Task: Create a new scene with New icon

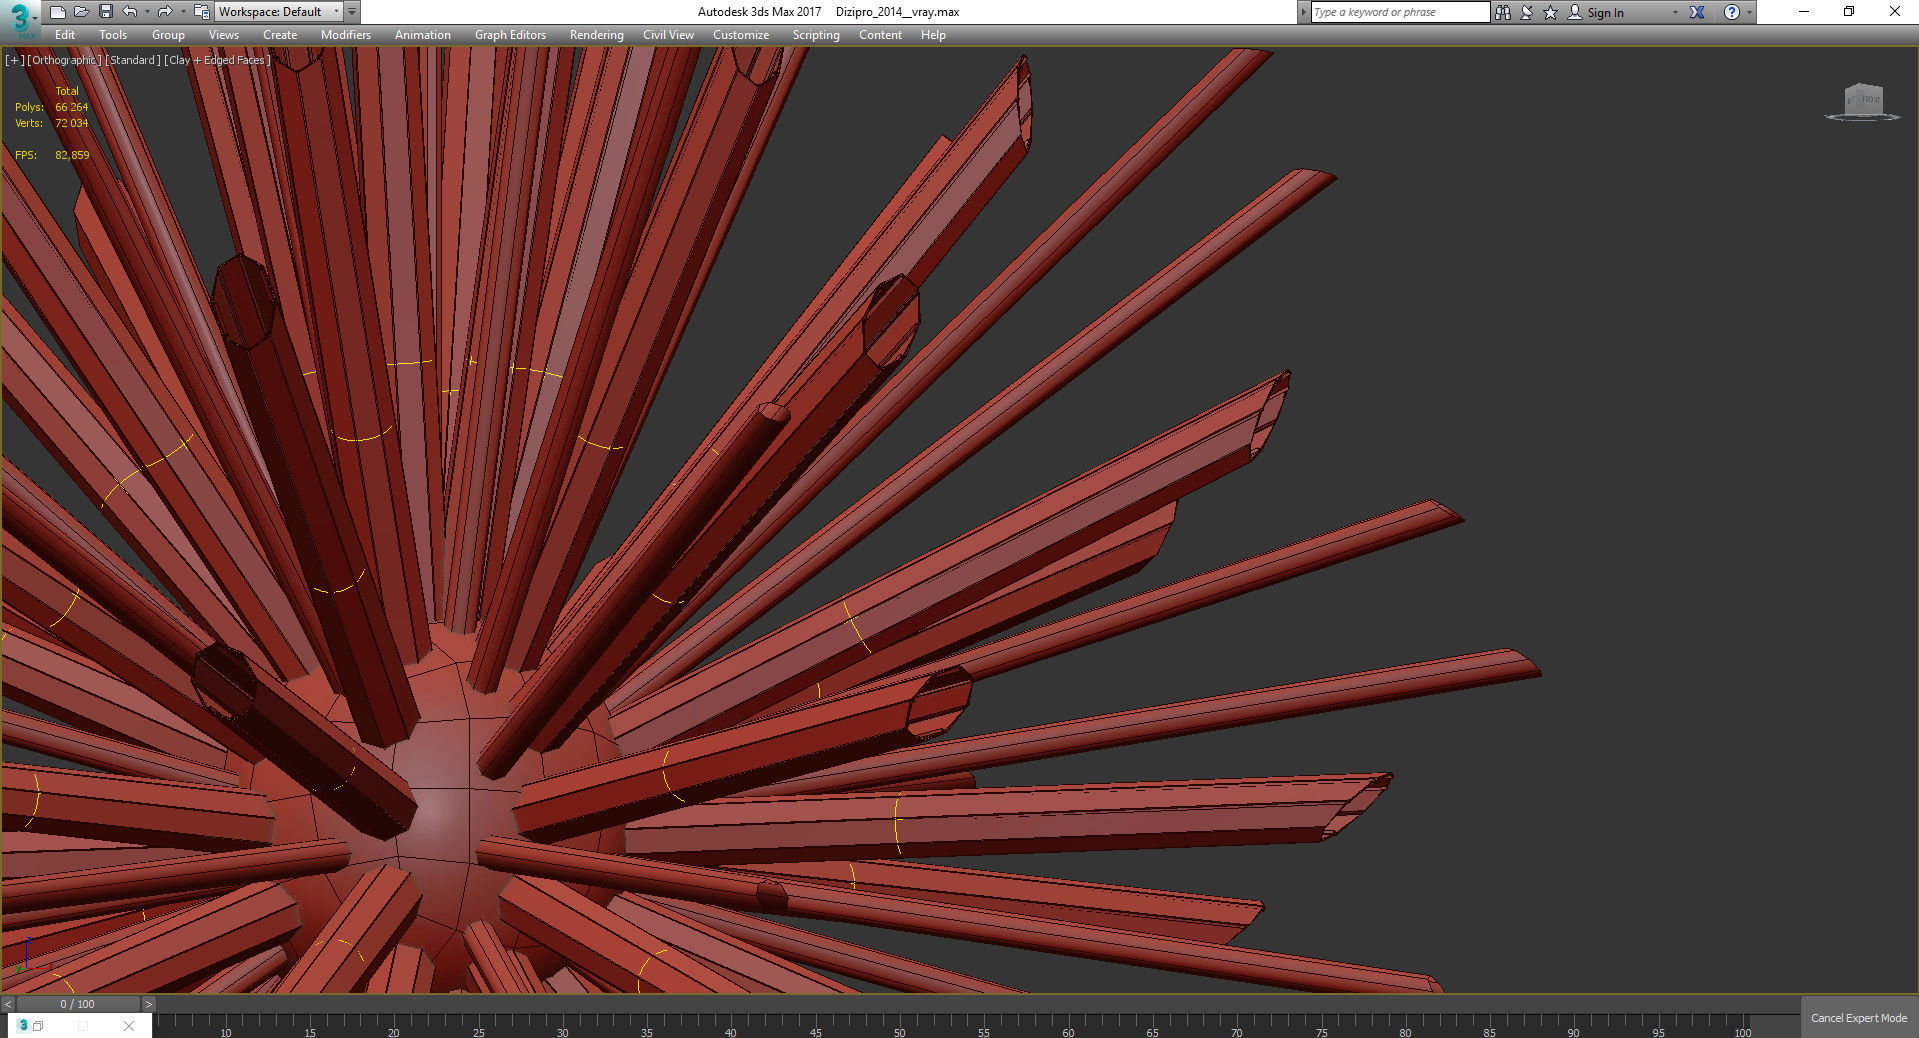Action: (57, 12)
